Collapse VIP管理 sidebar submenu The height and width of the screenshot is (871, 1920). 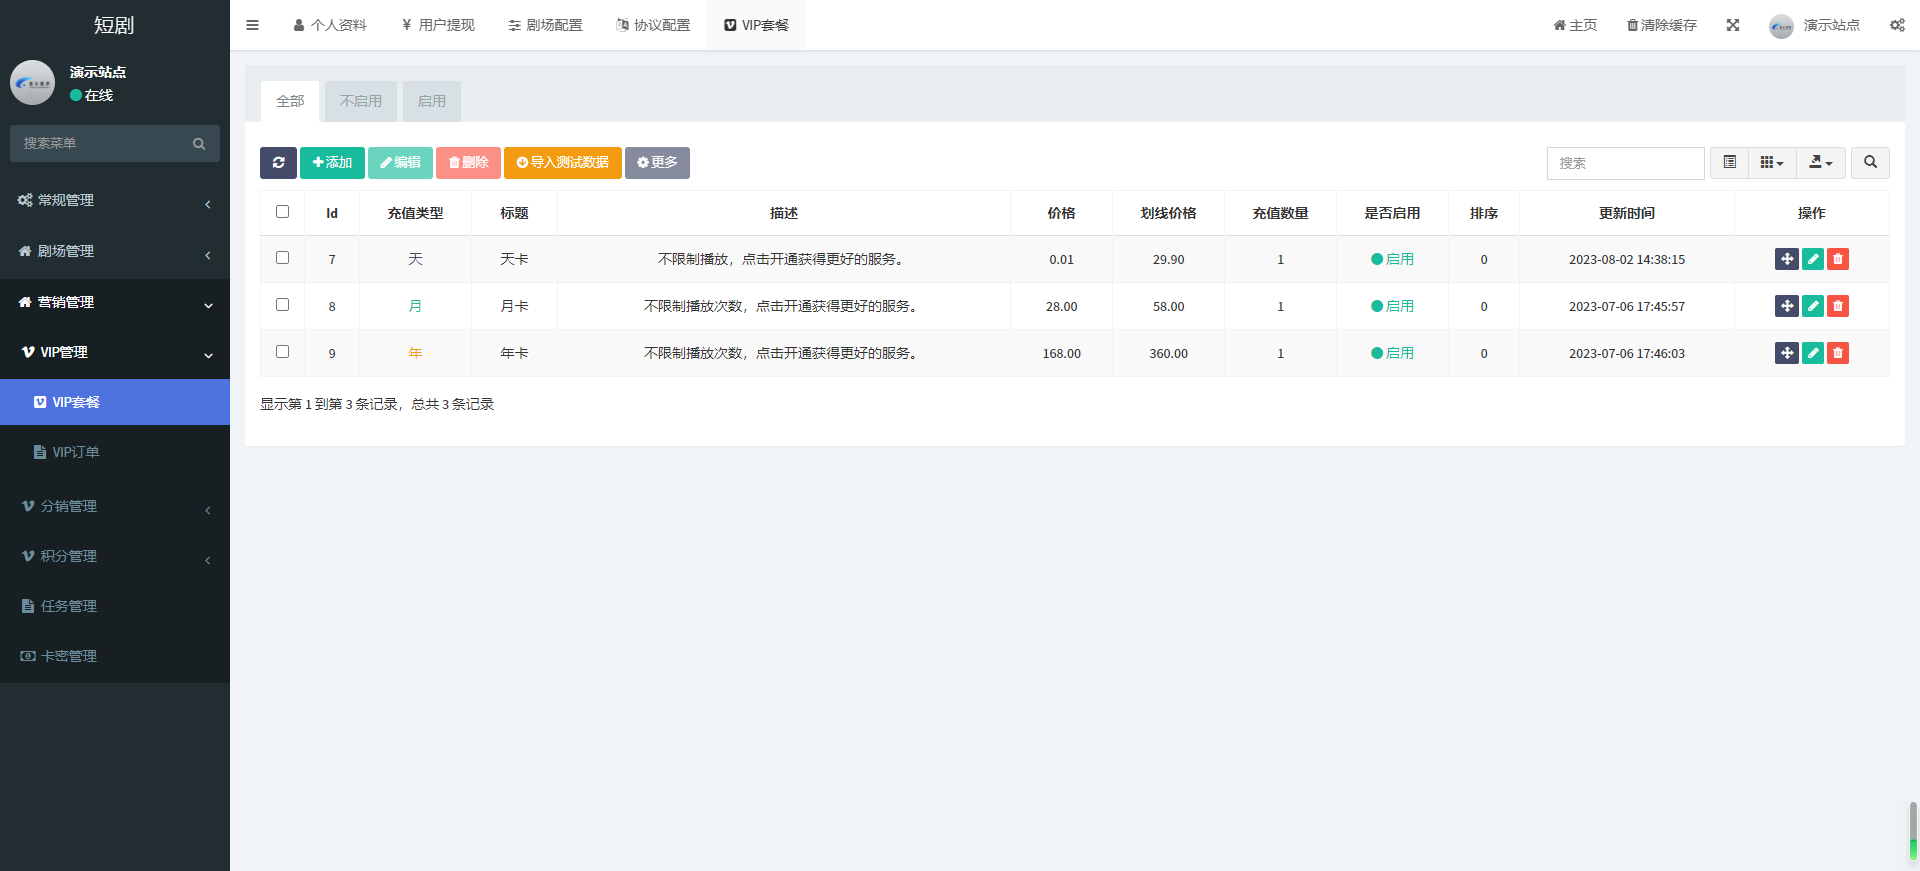pyautogui.click(x=115, y=353)
